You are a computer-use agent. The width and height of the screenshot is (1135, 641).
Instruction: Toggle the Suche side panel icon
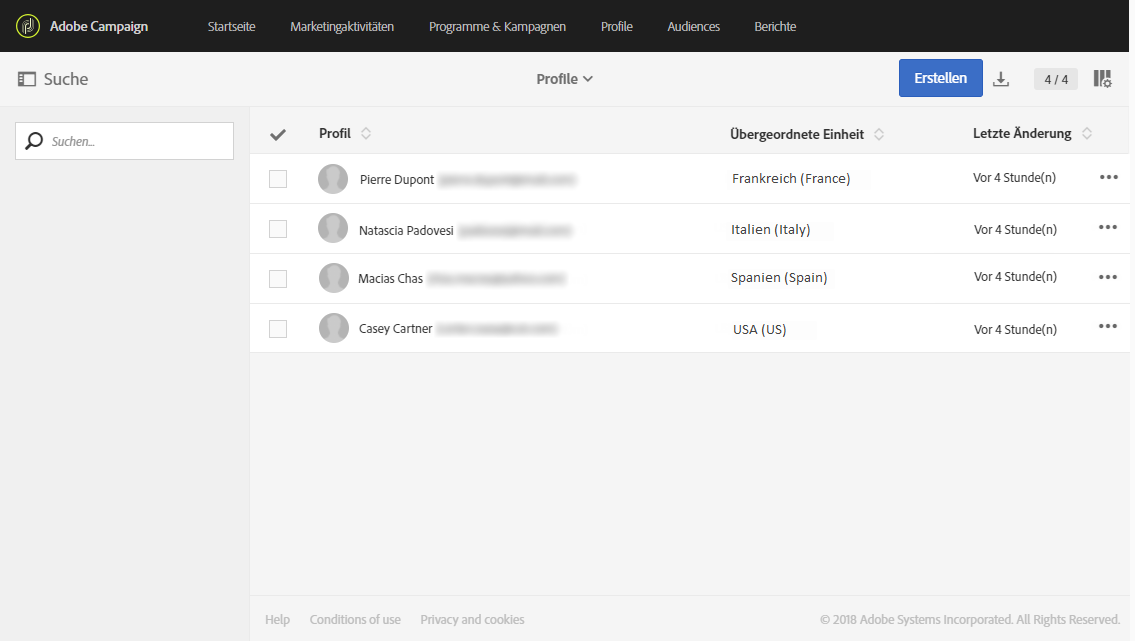pos(27,79)
